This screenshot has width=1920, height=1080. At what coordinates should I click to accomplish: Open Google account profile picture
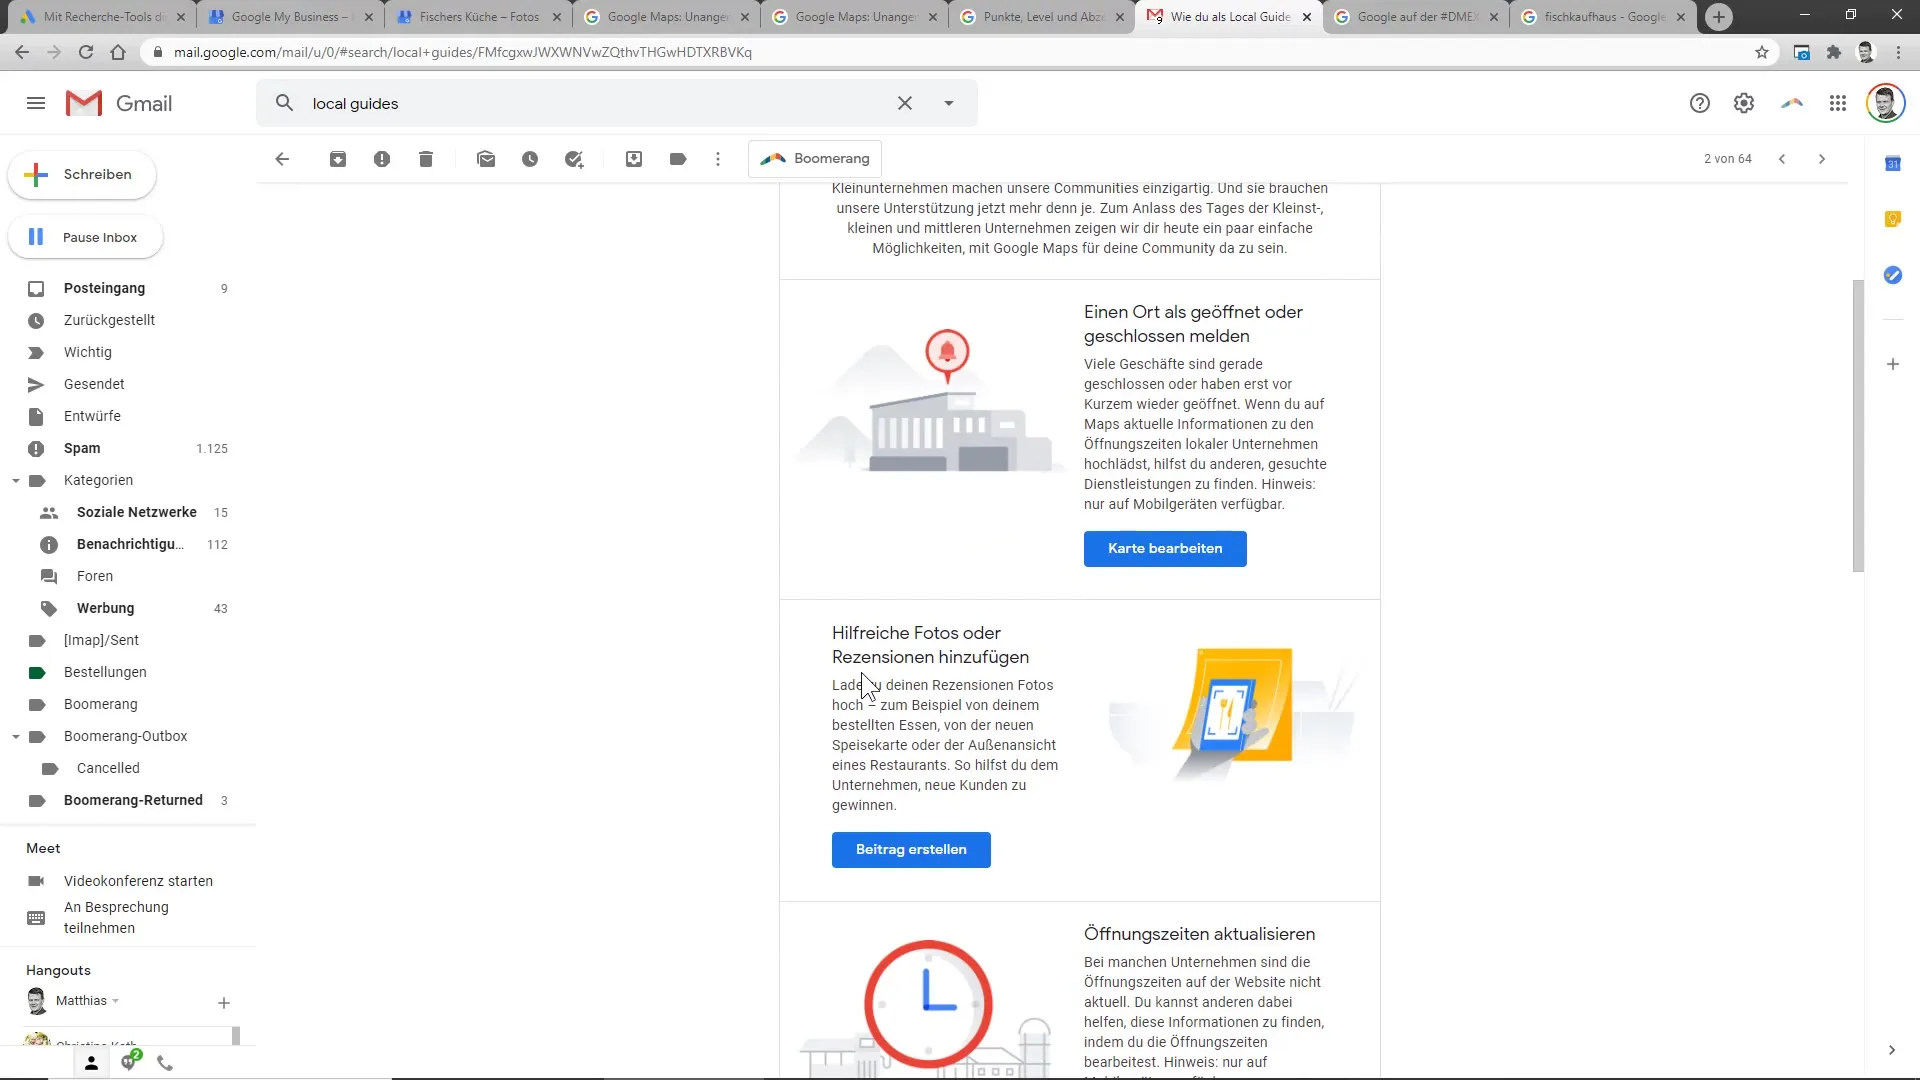[x=1885, y=103]
